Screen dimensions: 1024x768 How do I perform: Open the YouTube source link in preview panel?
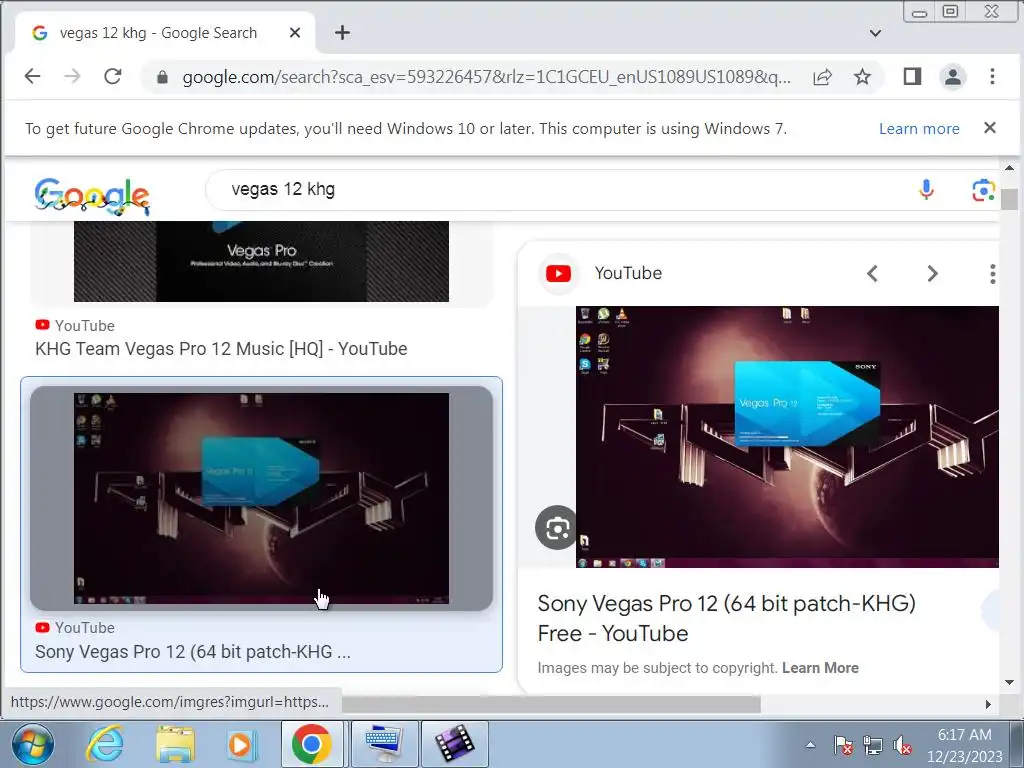pyautogui.click(x=628, y=273)
